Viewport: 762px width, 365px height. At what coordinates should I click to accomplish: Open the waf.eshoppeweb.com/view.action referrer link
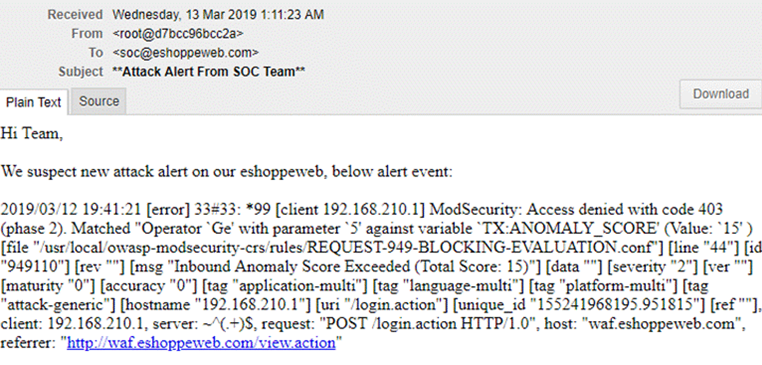[x=201, y=343]
